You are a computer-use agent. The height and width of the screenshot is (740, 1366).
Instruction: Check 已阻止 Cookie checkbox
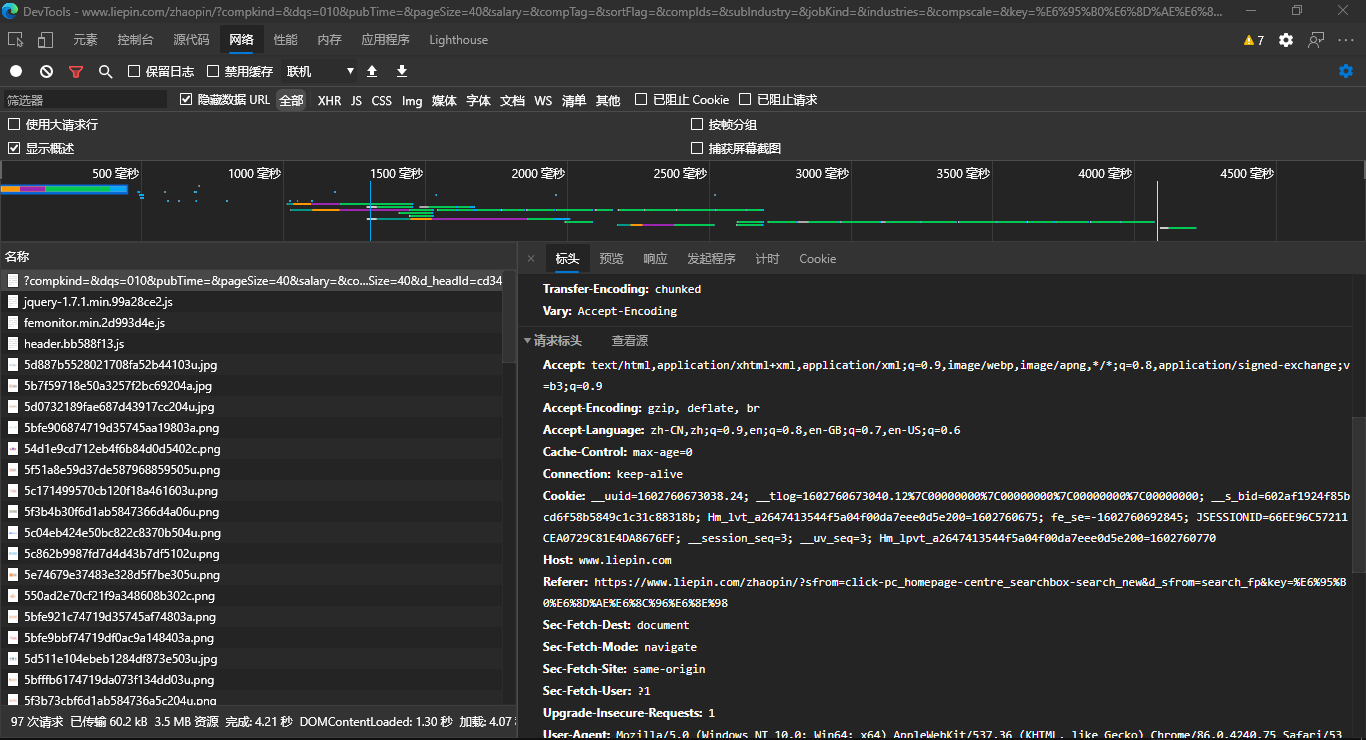pyautogui.click(x=641, y=99)
